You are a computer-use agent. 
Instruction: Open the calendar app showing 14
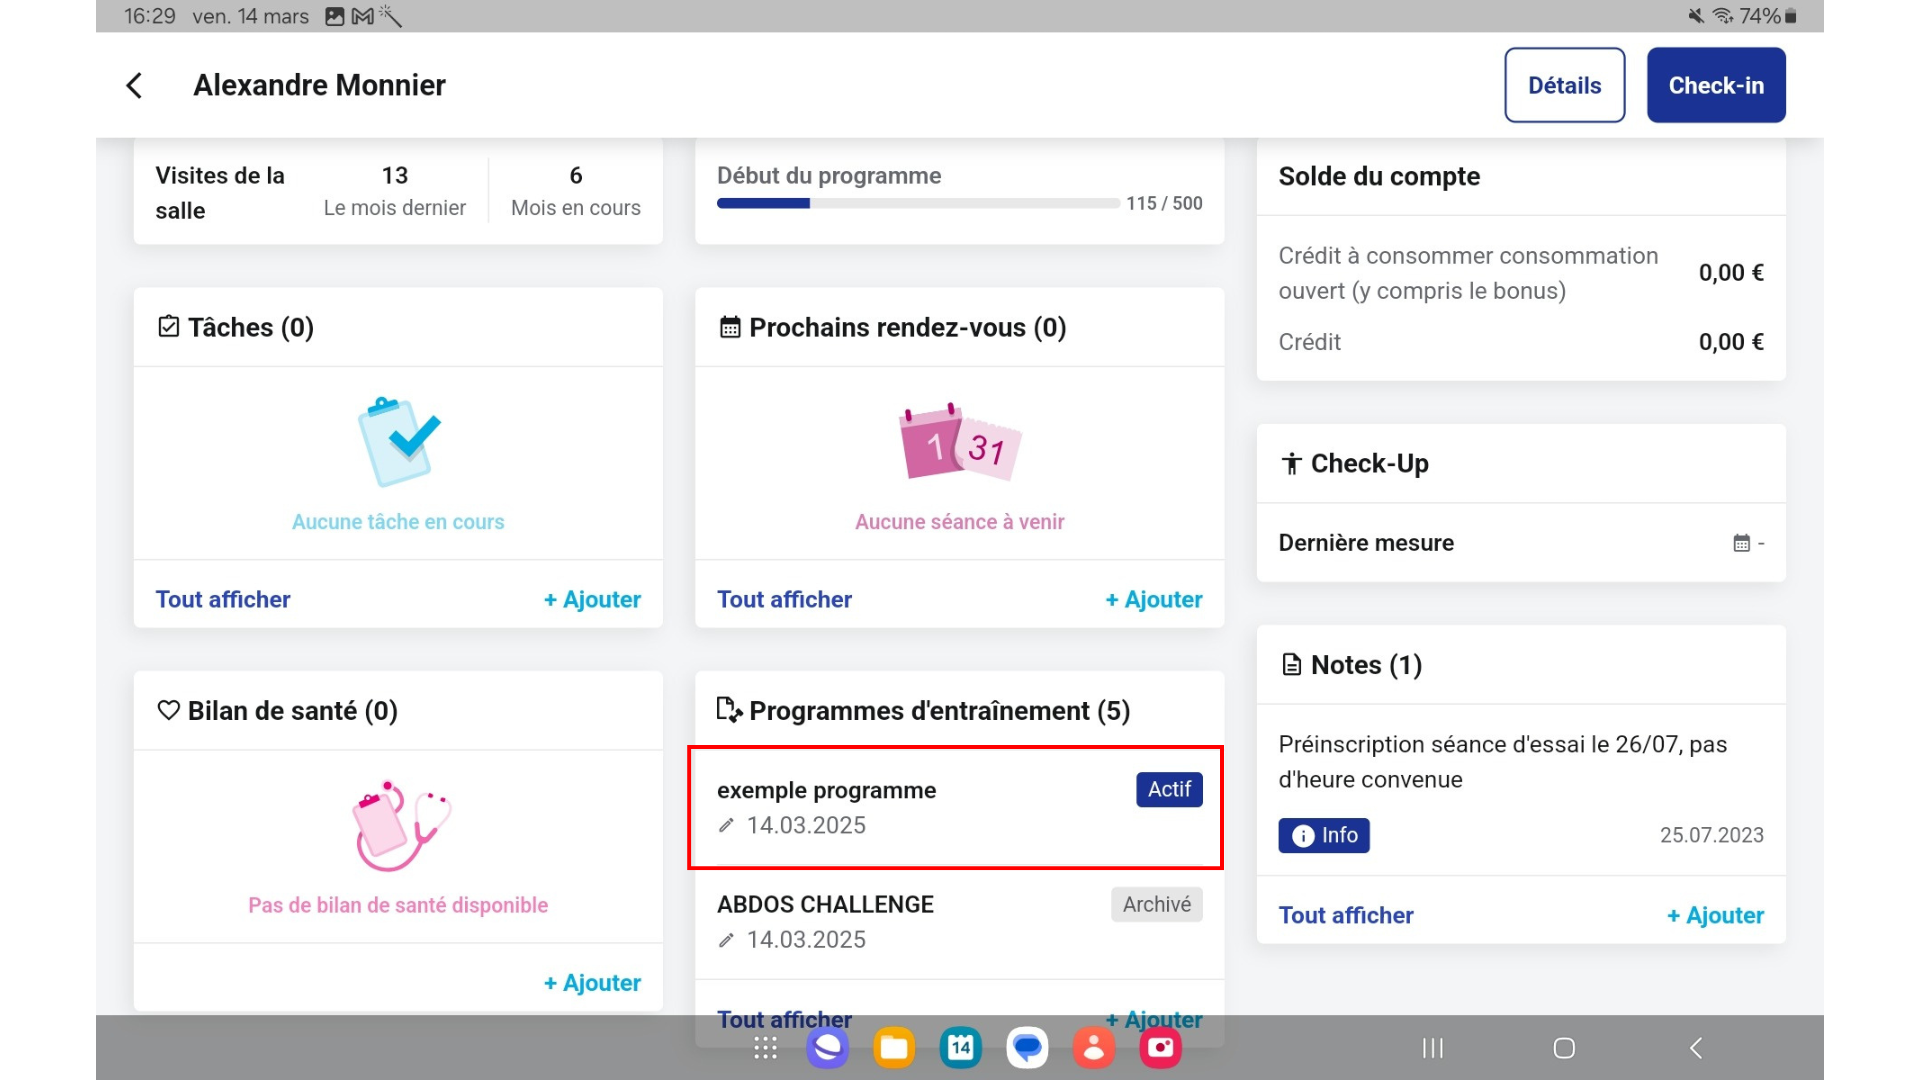[960, 1048]
